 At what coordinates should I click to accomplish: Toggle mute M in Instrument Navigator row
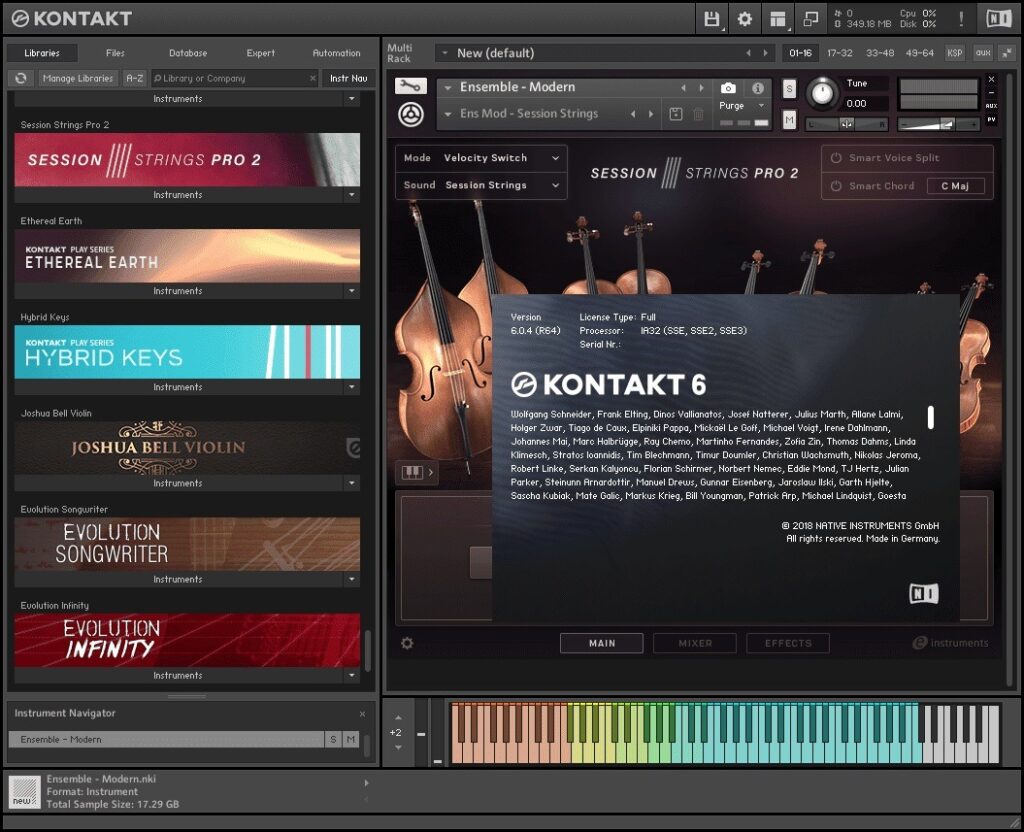point(351,739)
